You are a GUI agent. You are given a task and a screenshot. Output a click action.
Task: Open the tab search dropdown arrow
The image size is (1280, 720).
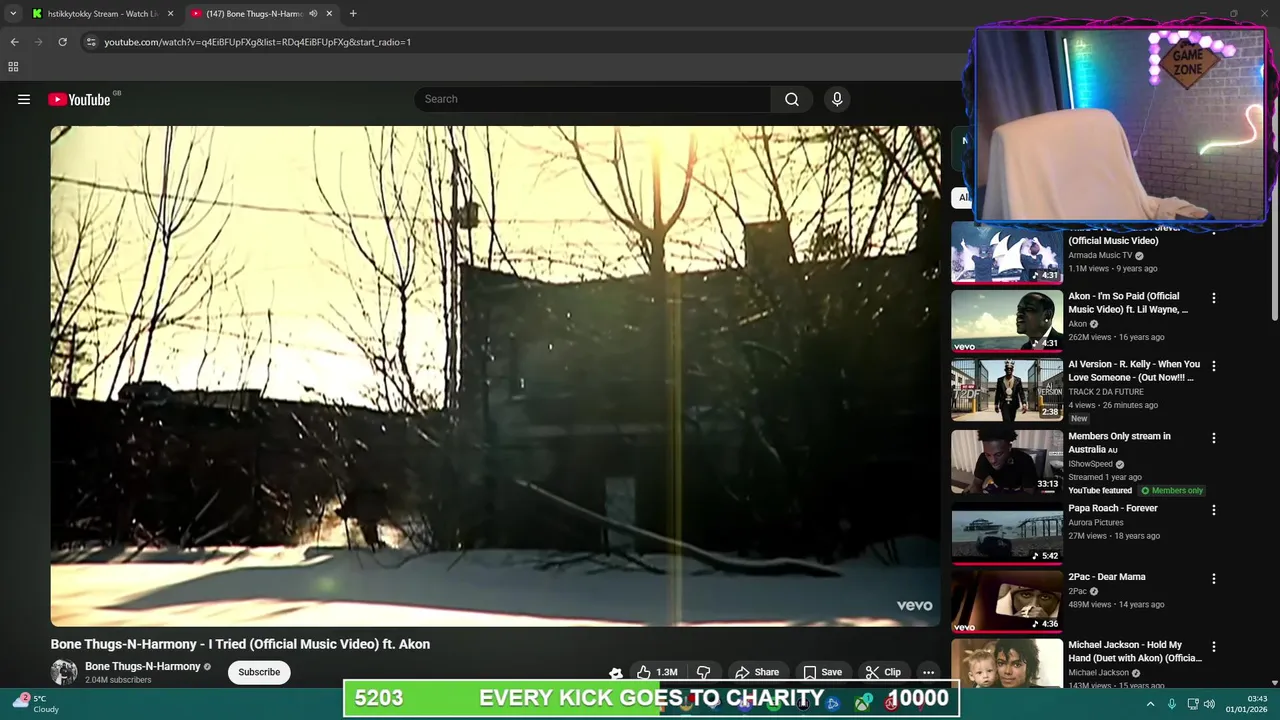[13, 14]
